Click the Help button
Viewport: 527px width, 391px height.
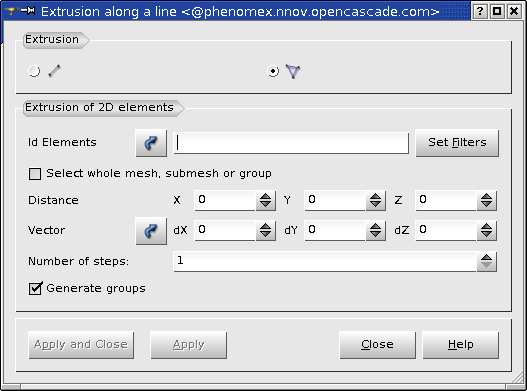click(x=460, y=345)
